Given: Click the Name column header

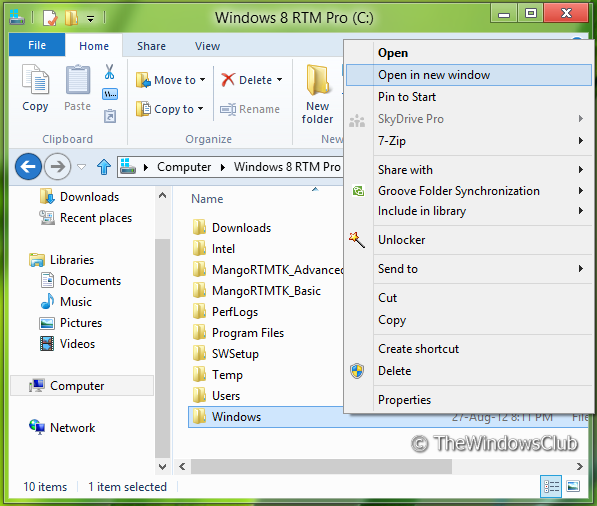Looking at the screenshot, I should 207,199.
